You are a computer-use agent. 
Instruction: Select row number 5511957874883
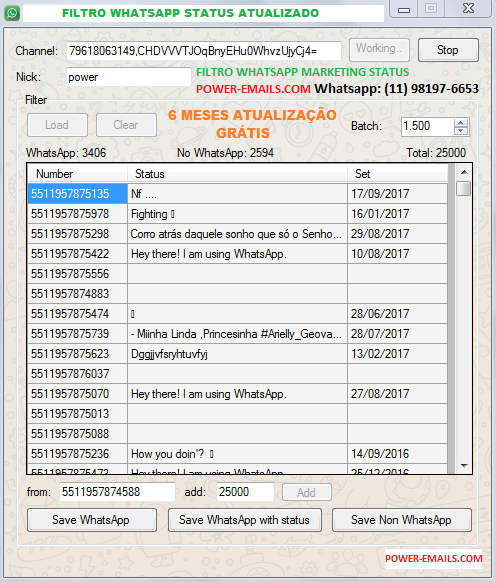78,294
